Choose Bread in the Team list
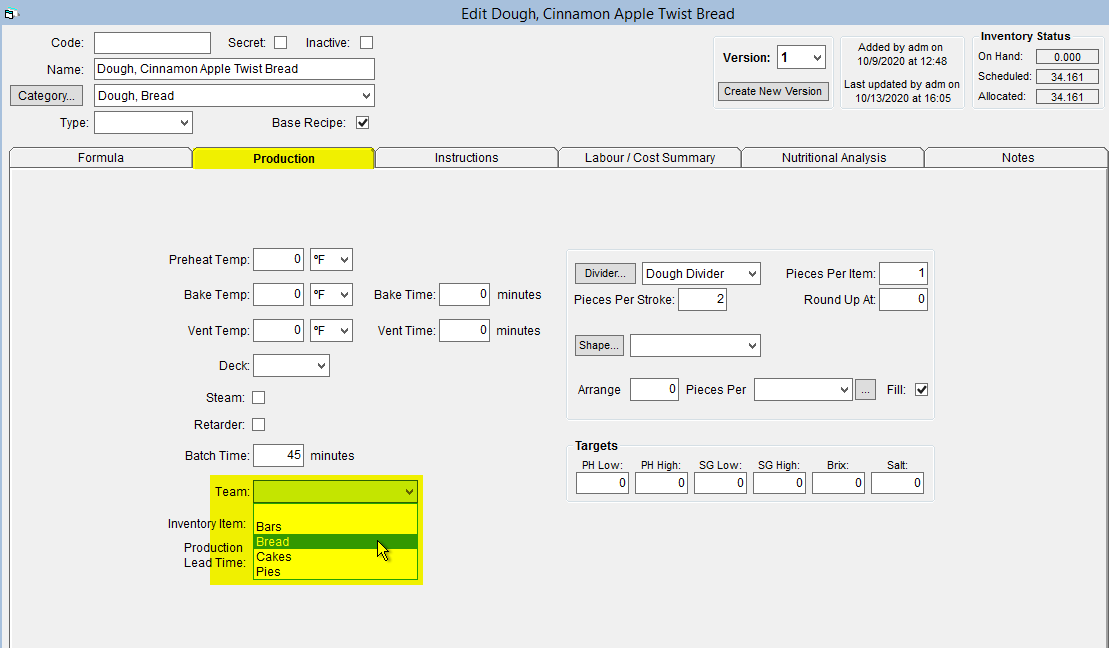 pyautogui.click(x=335, y=542)
